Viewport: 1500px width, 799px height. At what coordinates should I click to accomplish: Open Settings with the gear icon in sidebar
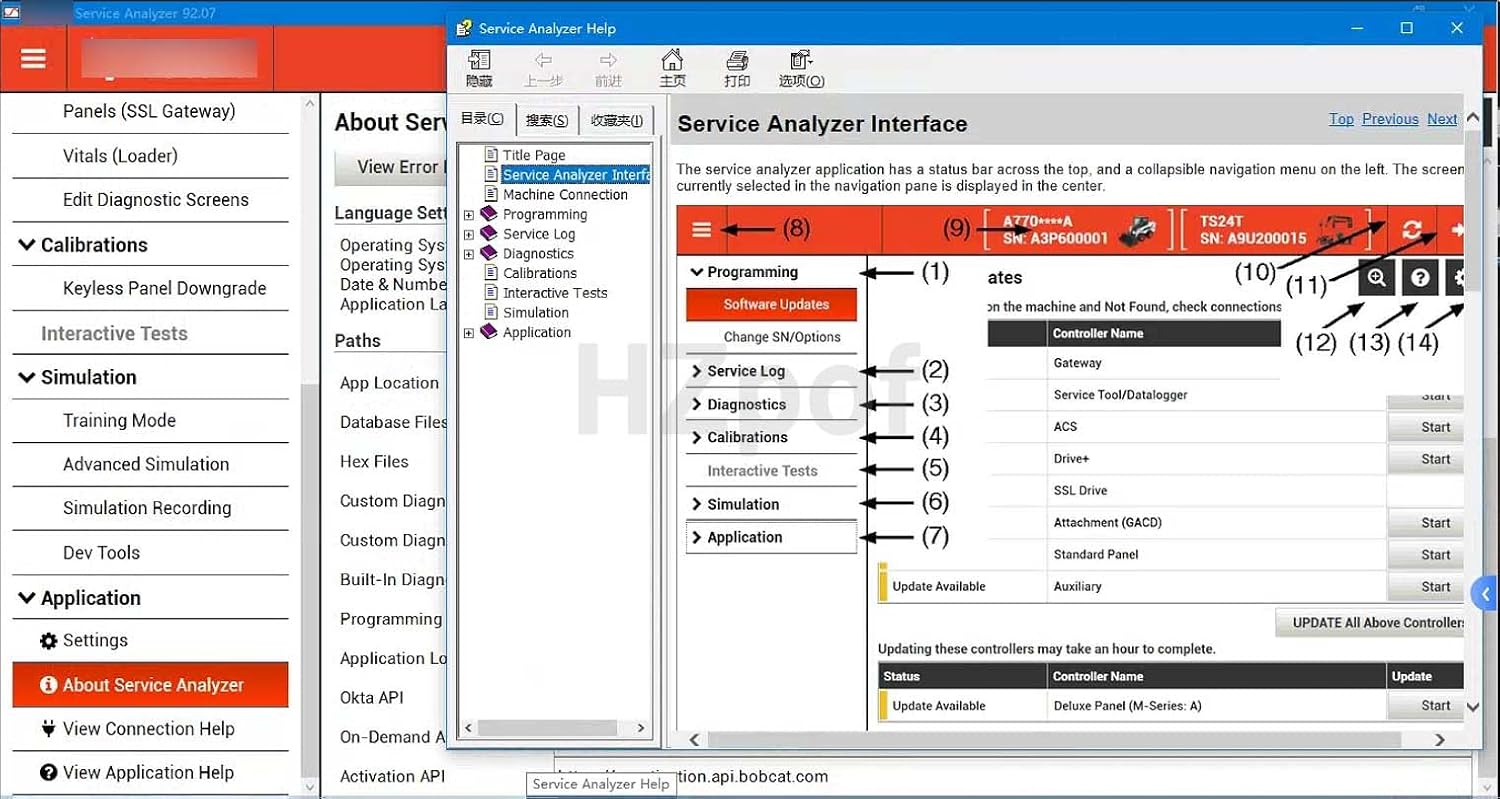48,641
